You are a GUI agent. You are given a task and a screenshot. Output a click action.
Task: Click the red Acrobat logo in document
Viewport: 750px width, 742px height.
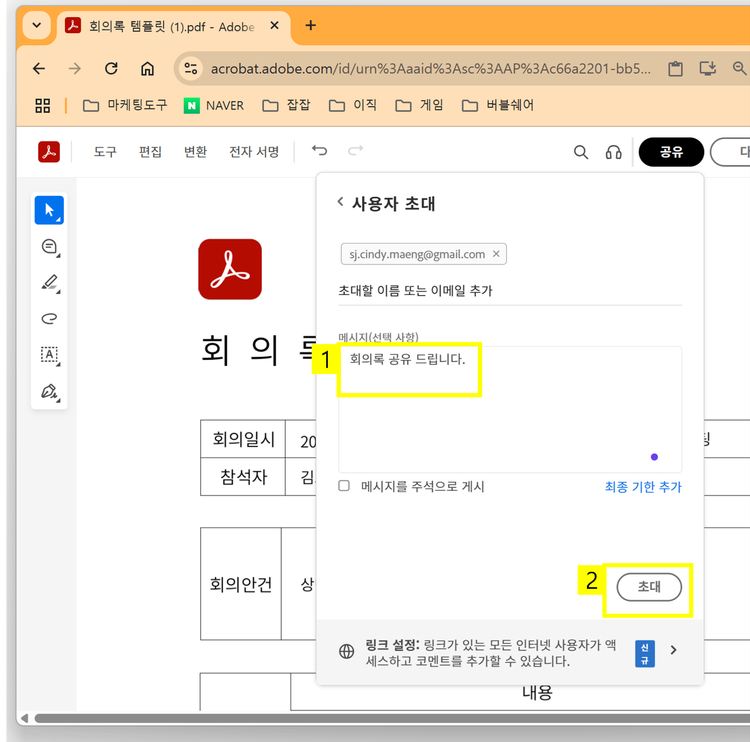coord(230,269)
